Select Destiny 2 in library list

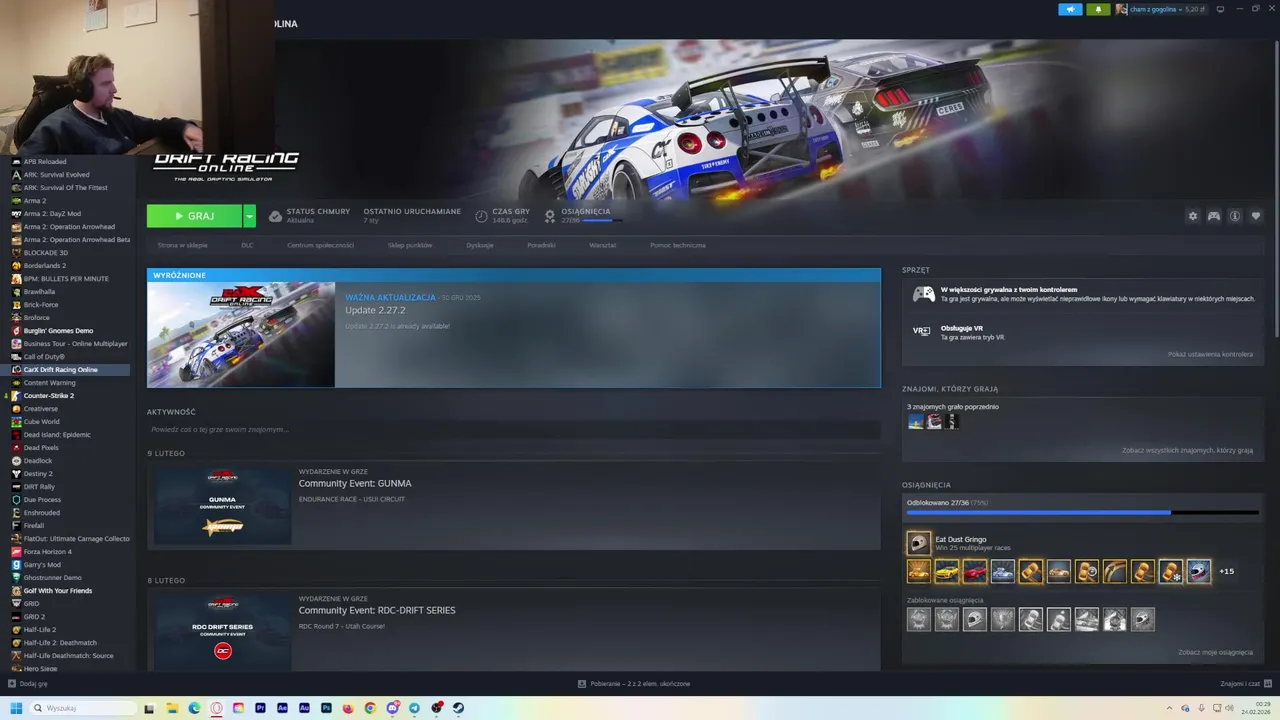38,474
